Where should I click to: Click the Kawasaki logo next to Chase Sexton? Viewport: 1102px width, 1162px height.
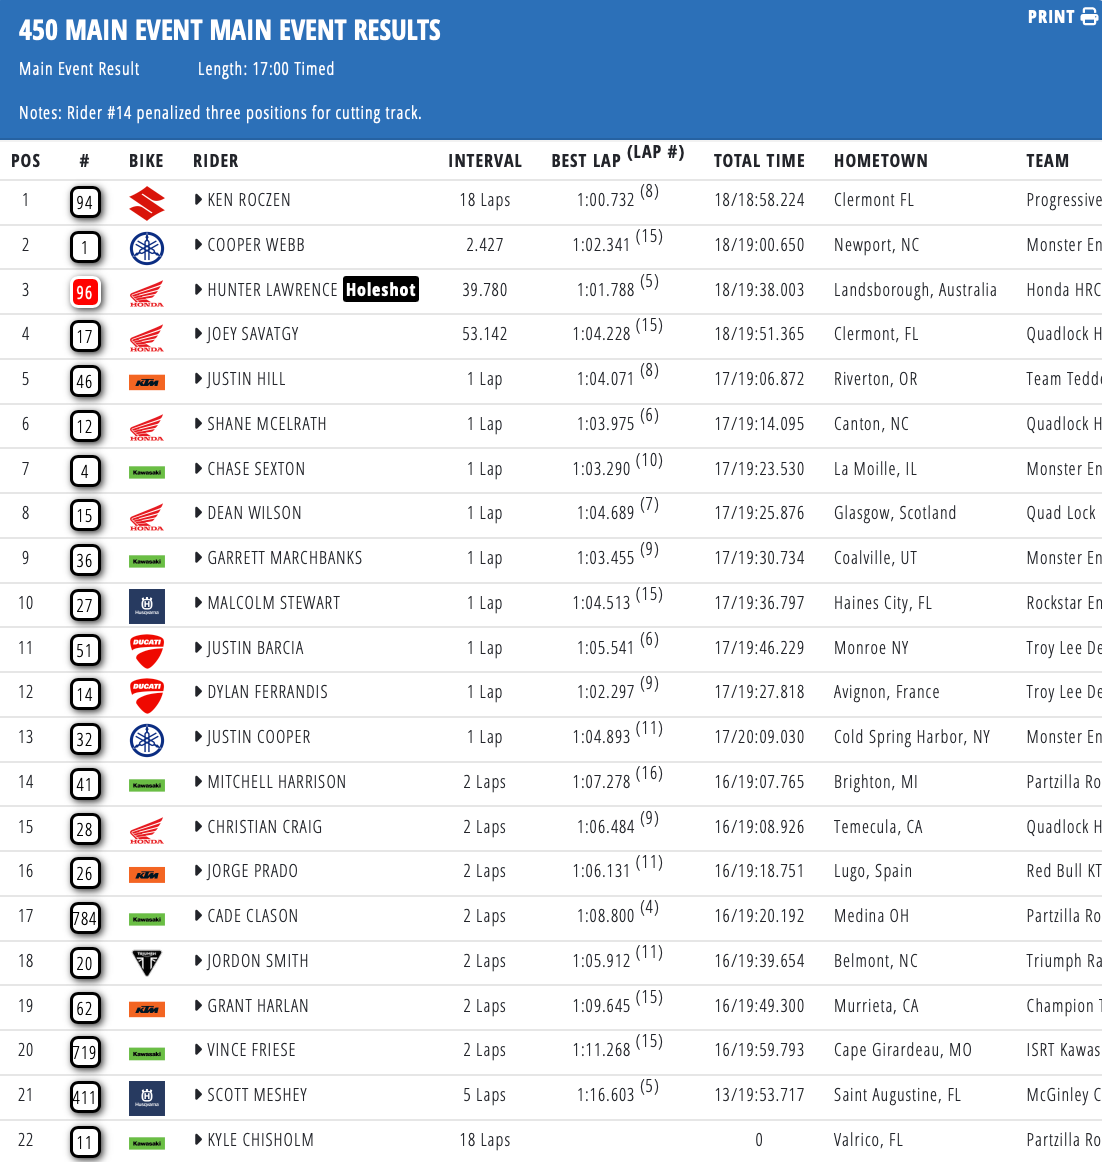(147, 471)
